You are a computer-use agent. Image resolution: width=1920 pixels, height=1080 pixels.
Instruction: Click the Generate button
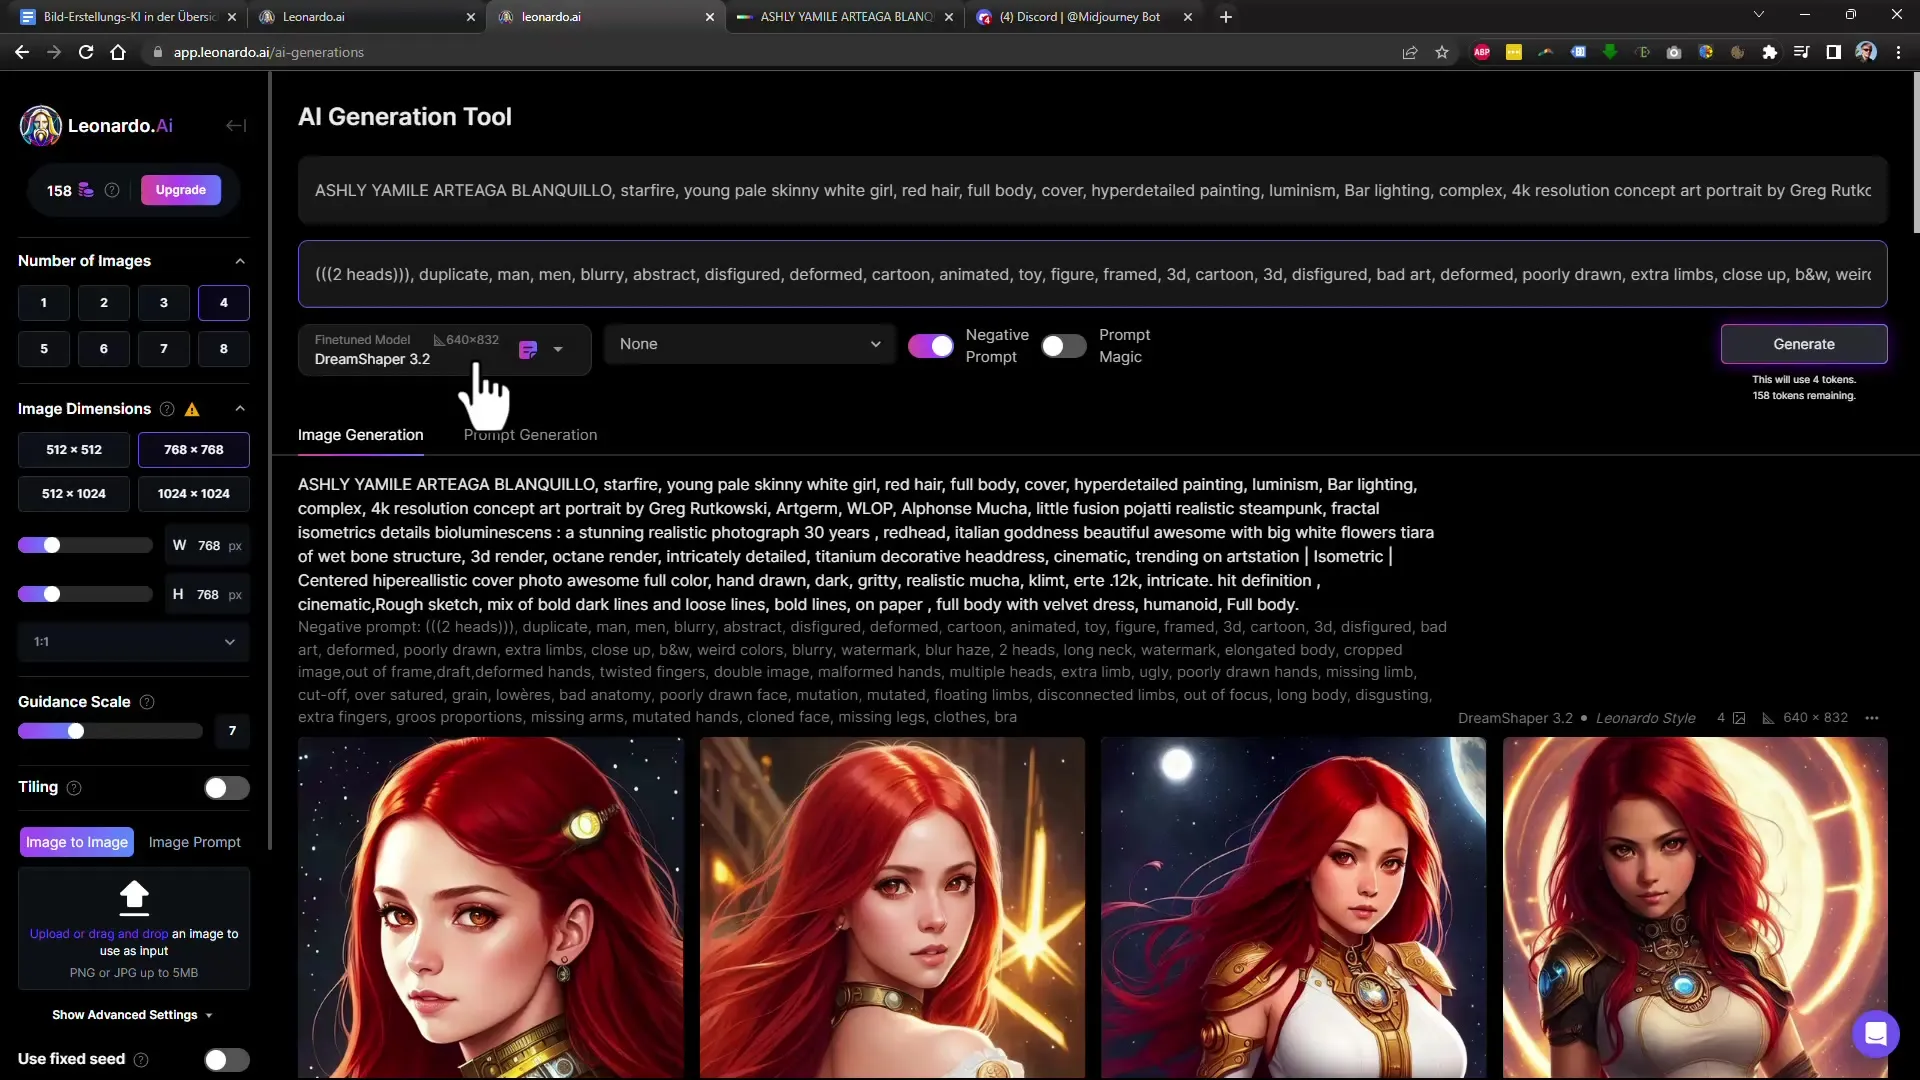pos(1804,344)
